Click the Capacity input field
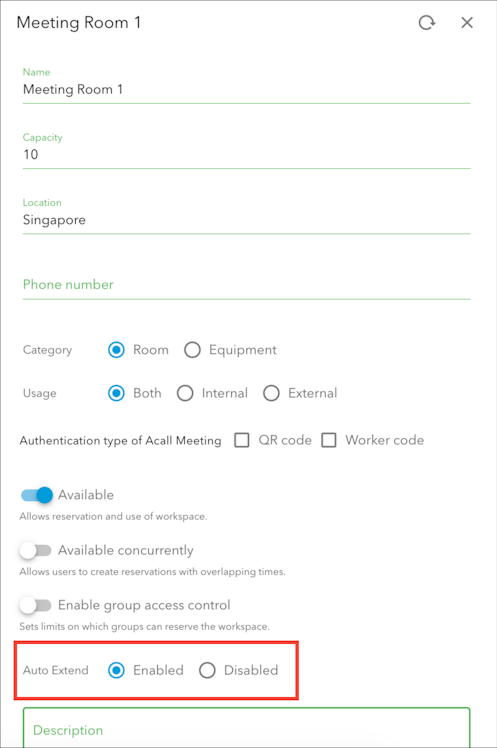This screenshot has width=497, height=748. (x=246, y=155)
